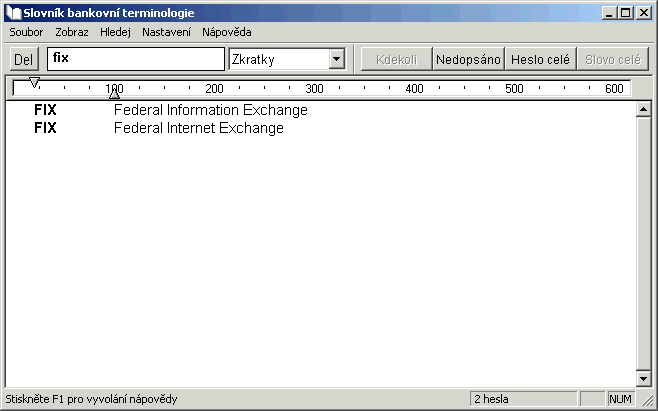658x411 pixels.
Task: Minimize the Slovník window
Action: click(x=609, y=13)
